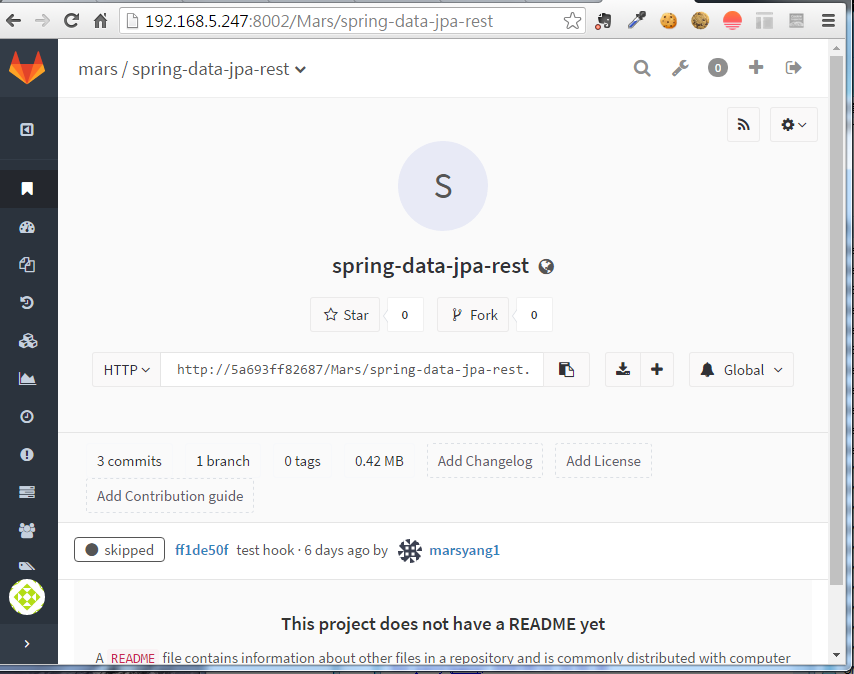854x674 pixels.
Task: Switch clone protocol with HTTP dropdown
Action: 126,370
